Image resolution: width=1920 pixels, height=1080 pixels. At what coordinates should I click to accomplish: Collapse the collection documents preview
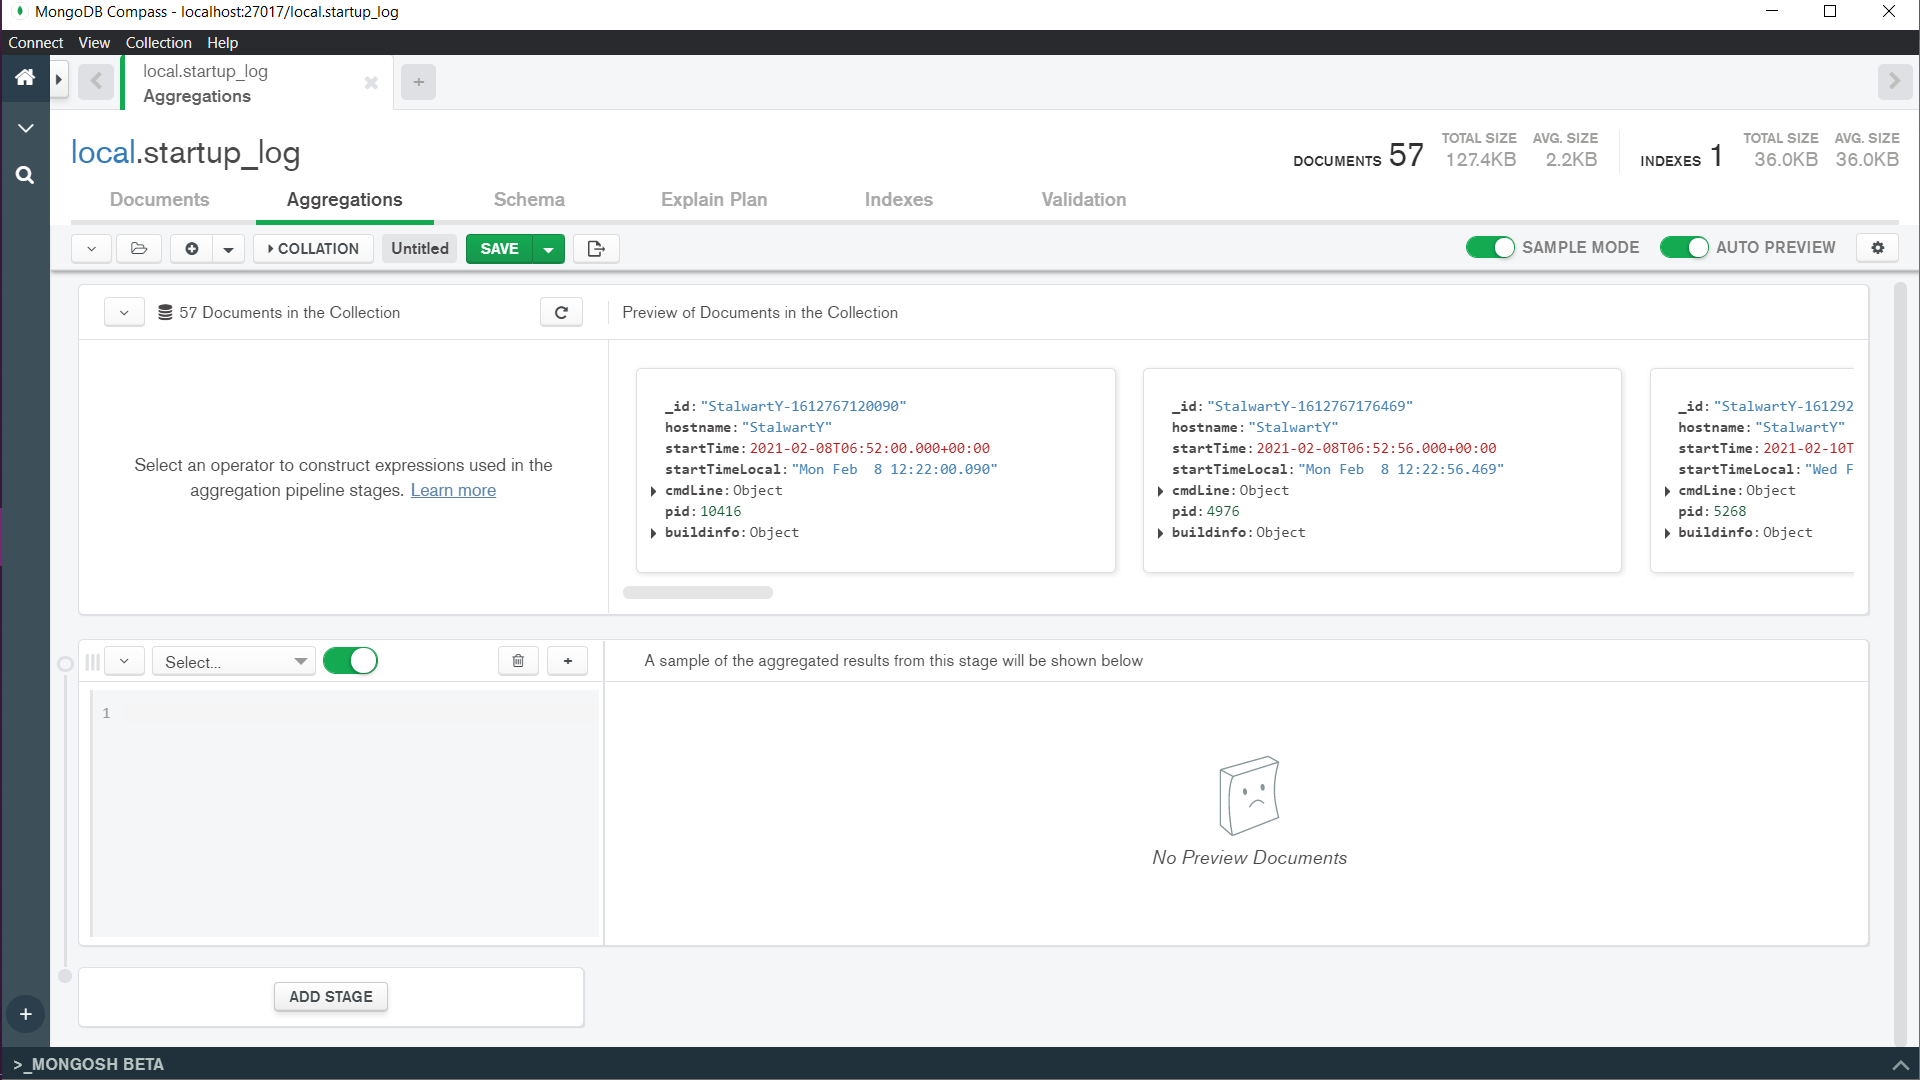click(124, 312)
